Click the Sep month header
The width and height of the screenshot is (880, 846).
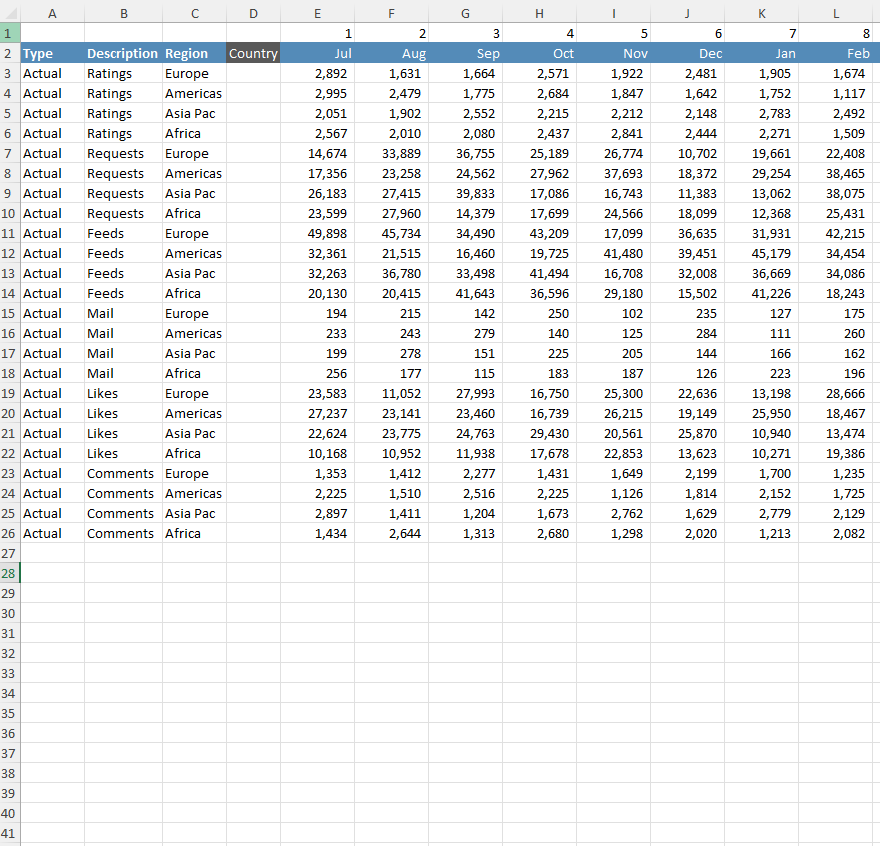pyautogui.click(x=466, y=53)
